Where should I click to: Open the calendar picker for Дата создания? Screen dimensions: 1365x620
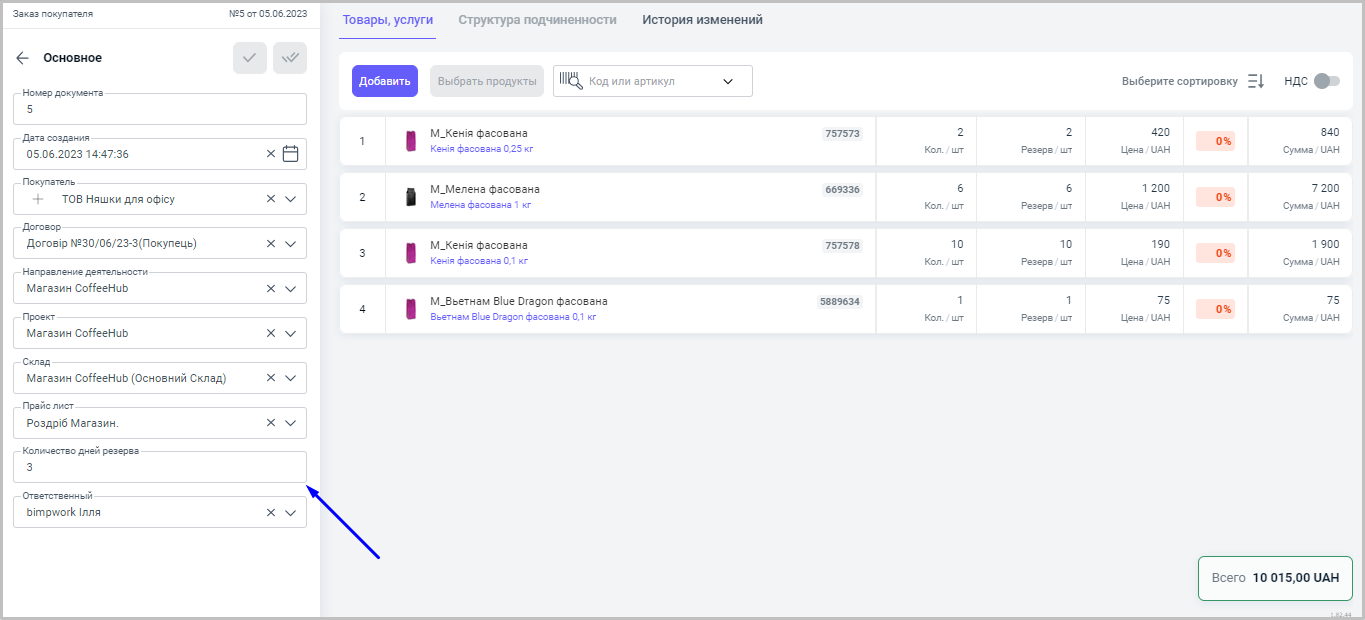291,154
